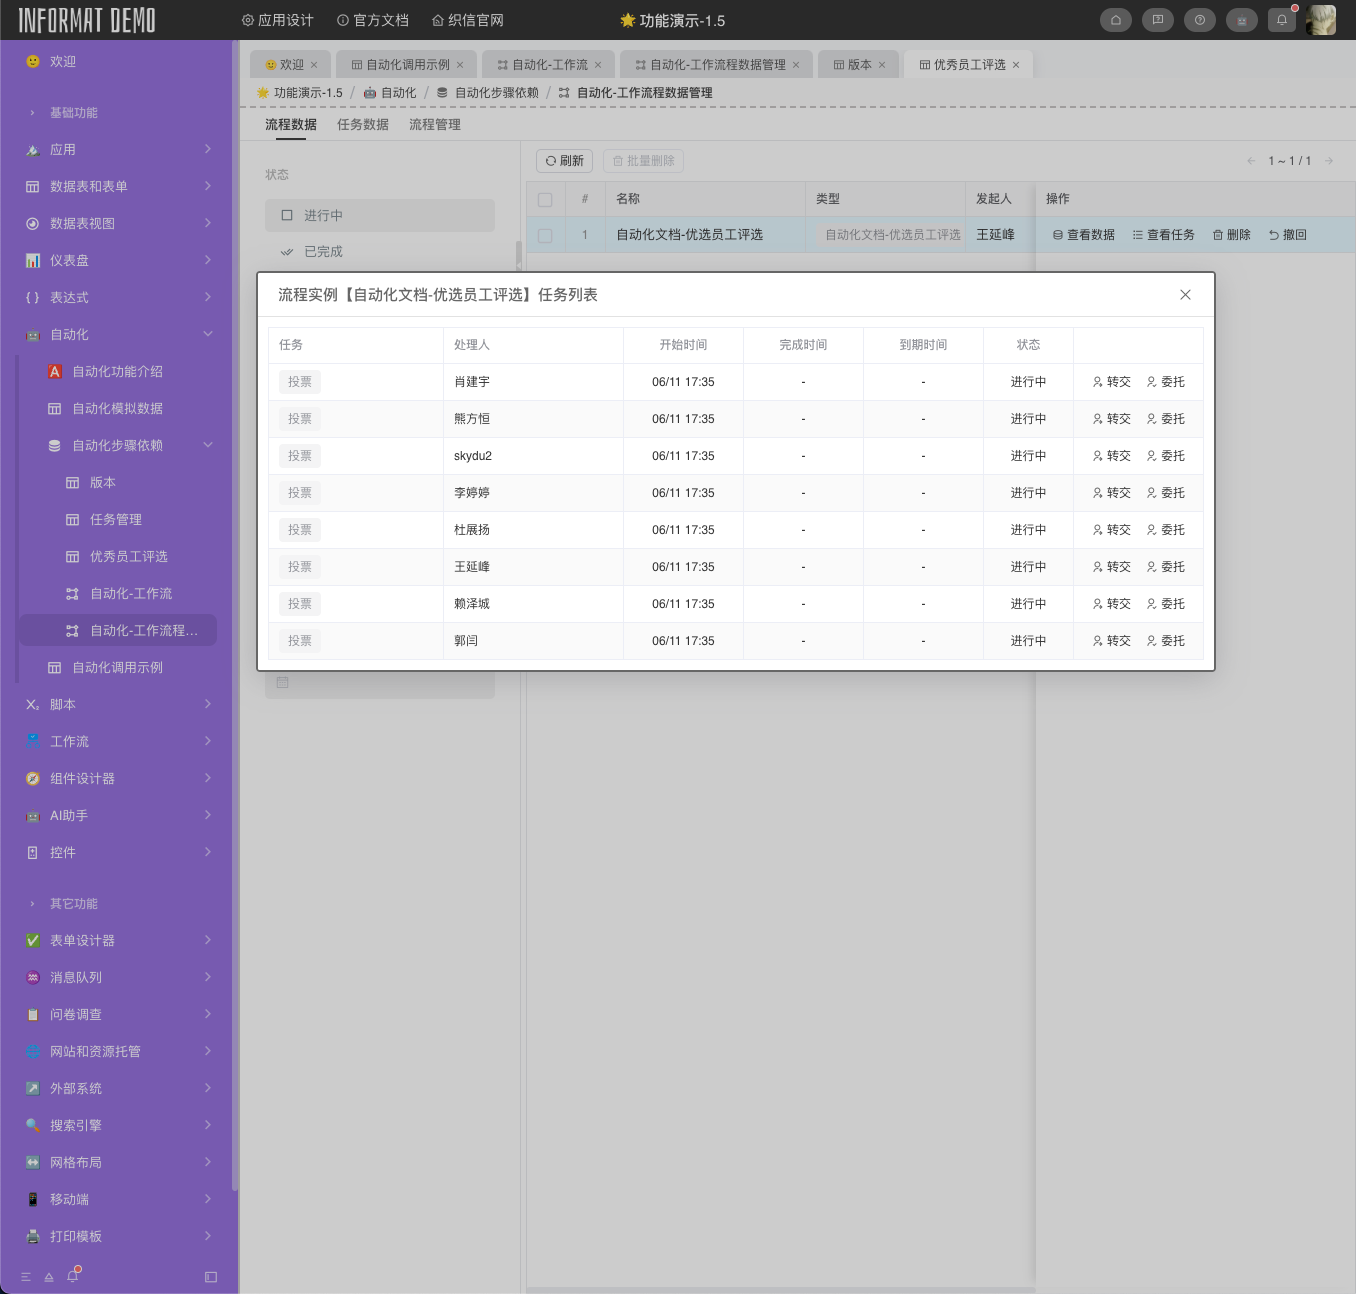Close the task list dialog
This screenshot has height=1294, width=1356.
1185,295
